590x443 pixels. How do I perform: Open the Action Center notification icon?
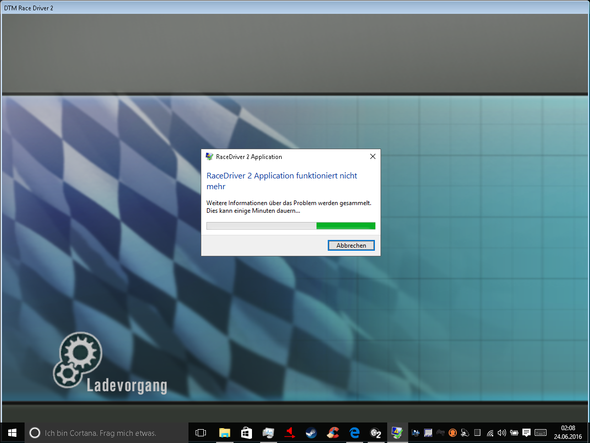[x=526, y=433]
